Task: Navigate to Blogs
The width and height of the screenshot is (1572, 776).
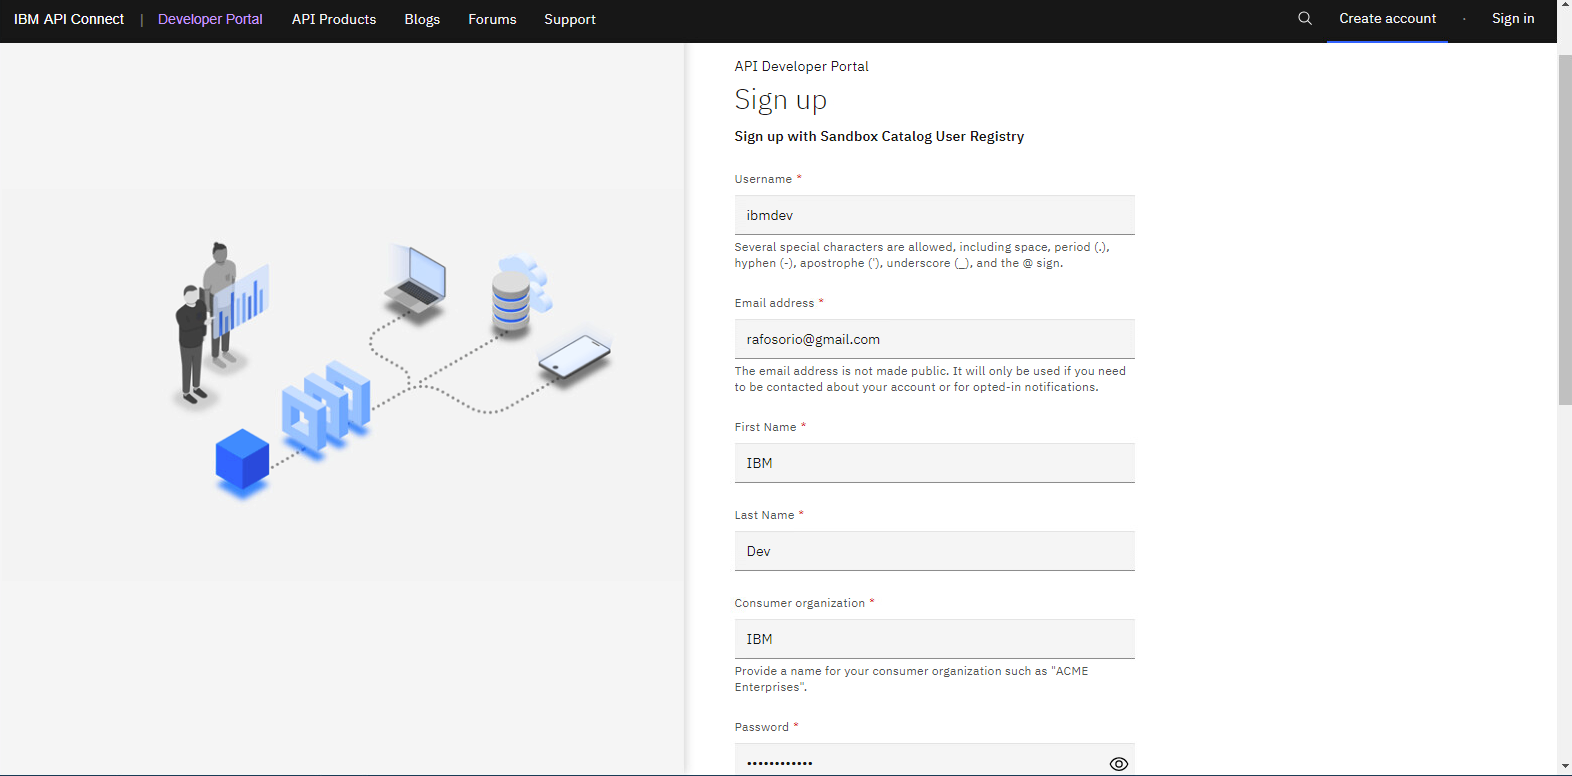Action: pyautogui.click(x=422, y=19)
